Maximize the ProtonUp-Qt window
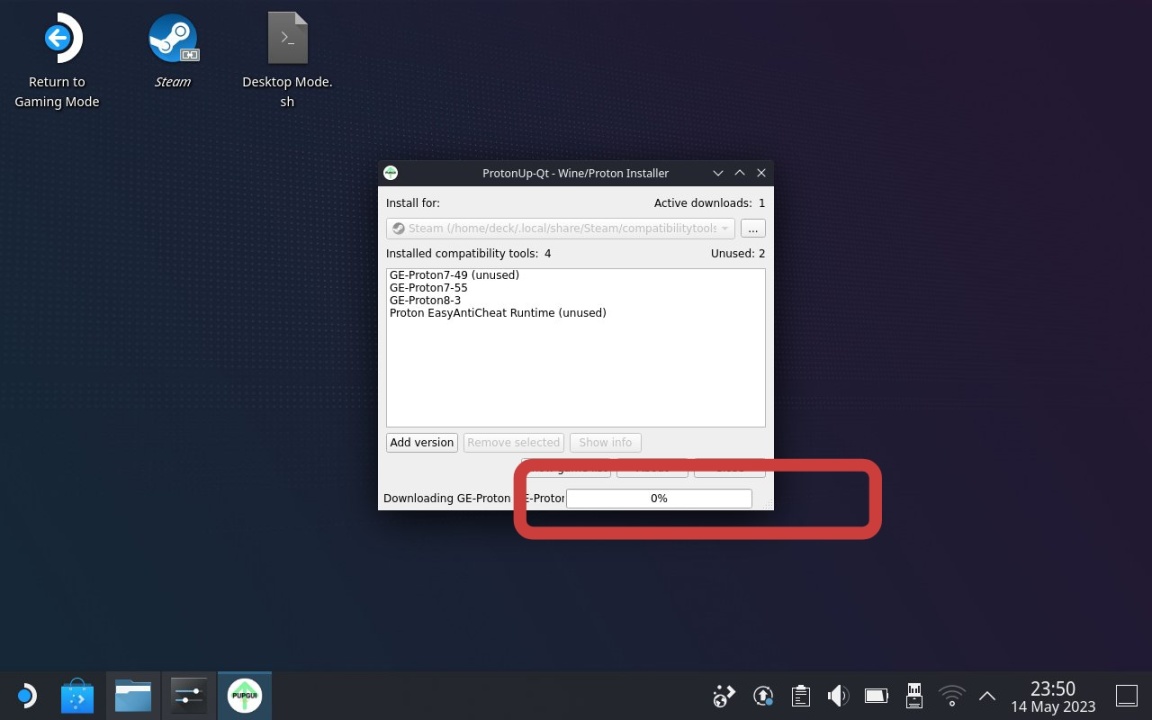Screen dimensions: 1152x720 pyautogui.click(x=740, y=173)
